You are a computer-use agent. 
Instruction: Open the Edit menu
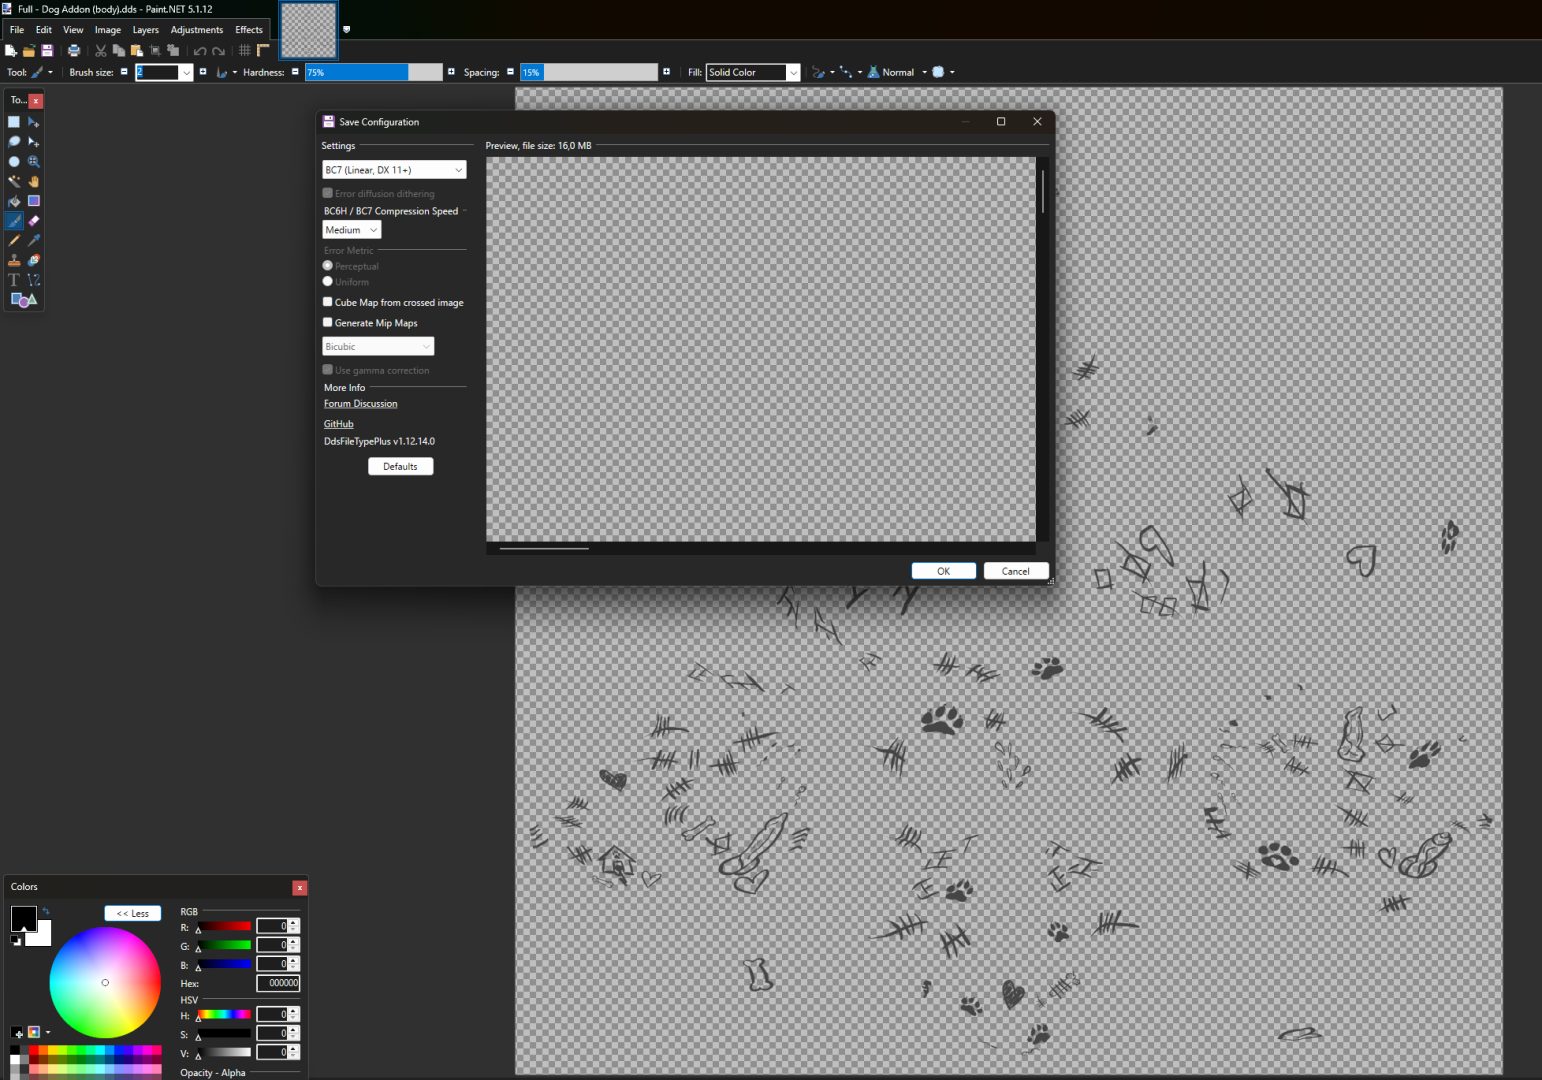click(x=44, y=30)
